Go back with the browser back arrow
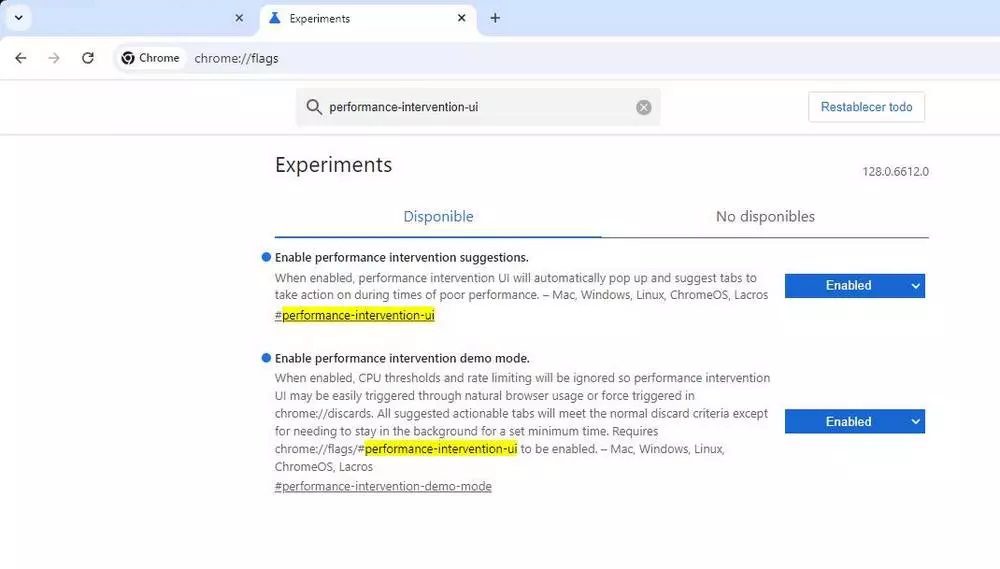The width and height of the screenshot is (1000, 569). point(21,58)
